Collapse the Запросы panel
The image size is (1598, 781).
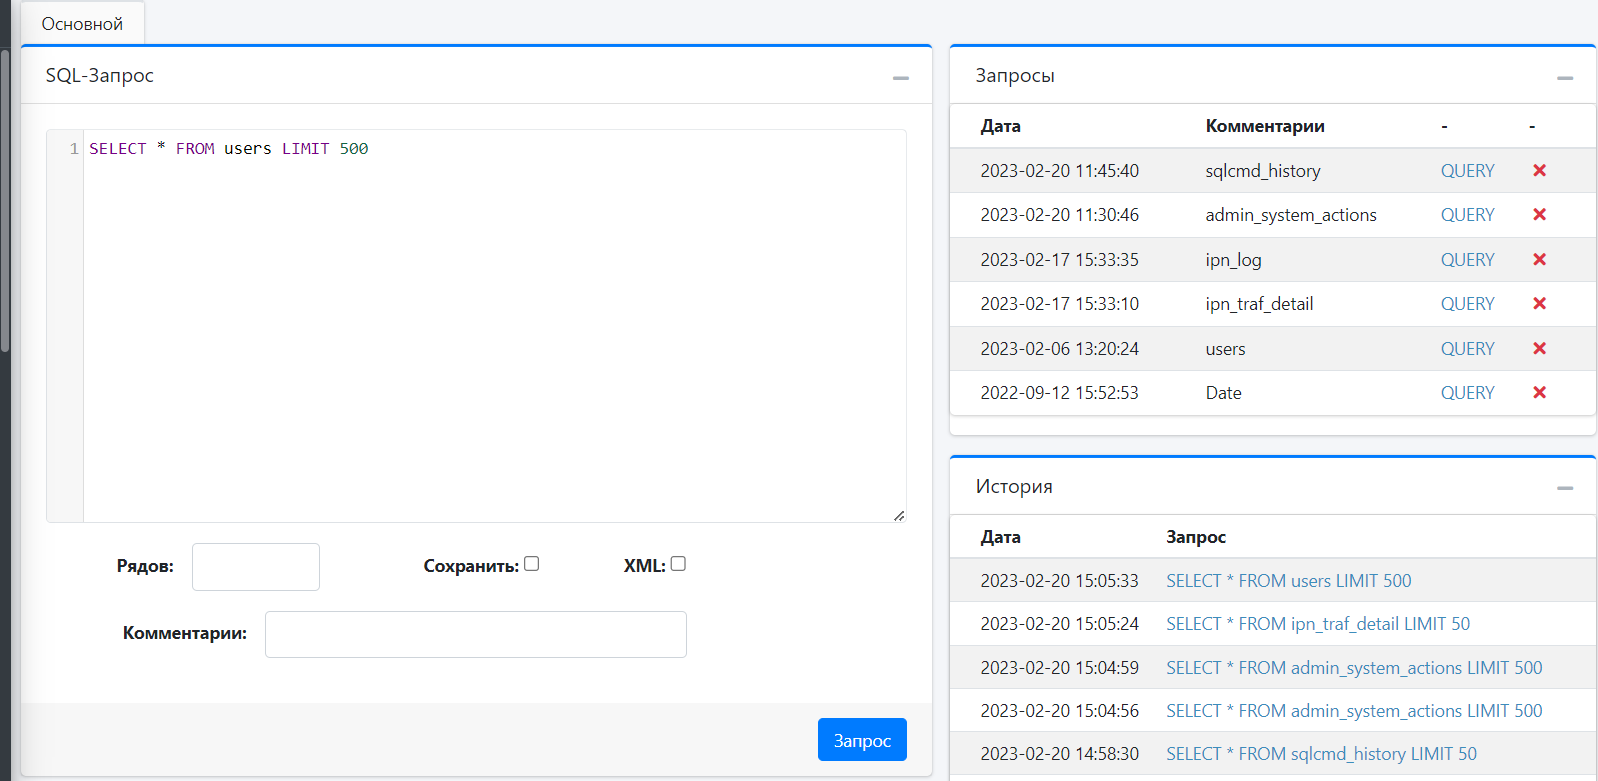point(1565,78)
